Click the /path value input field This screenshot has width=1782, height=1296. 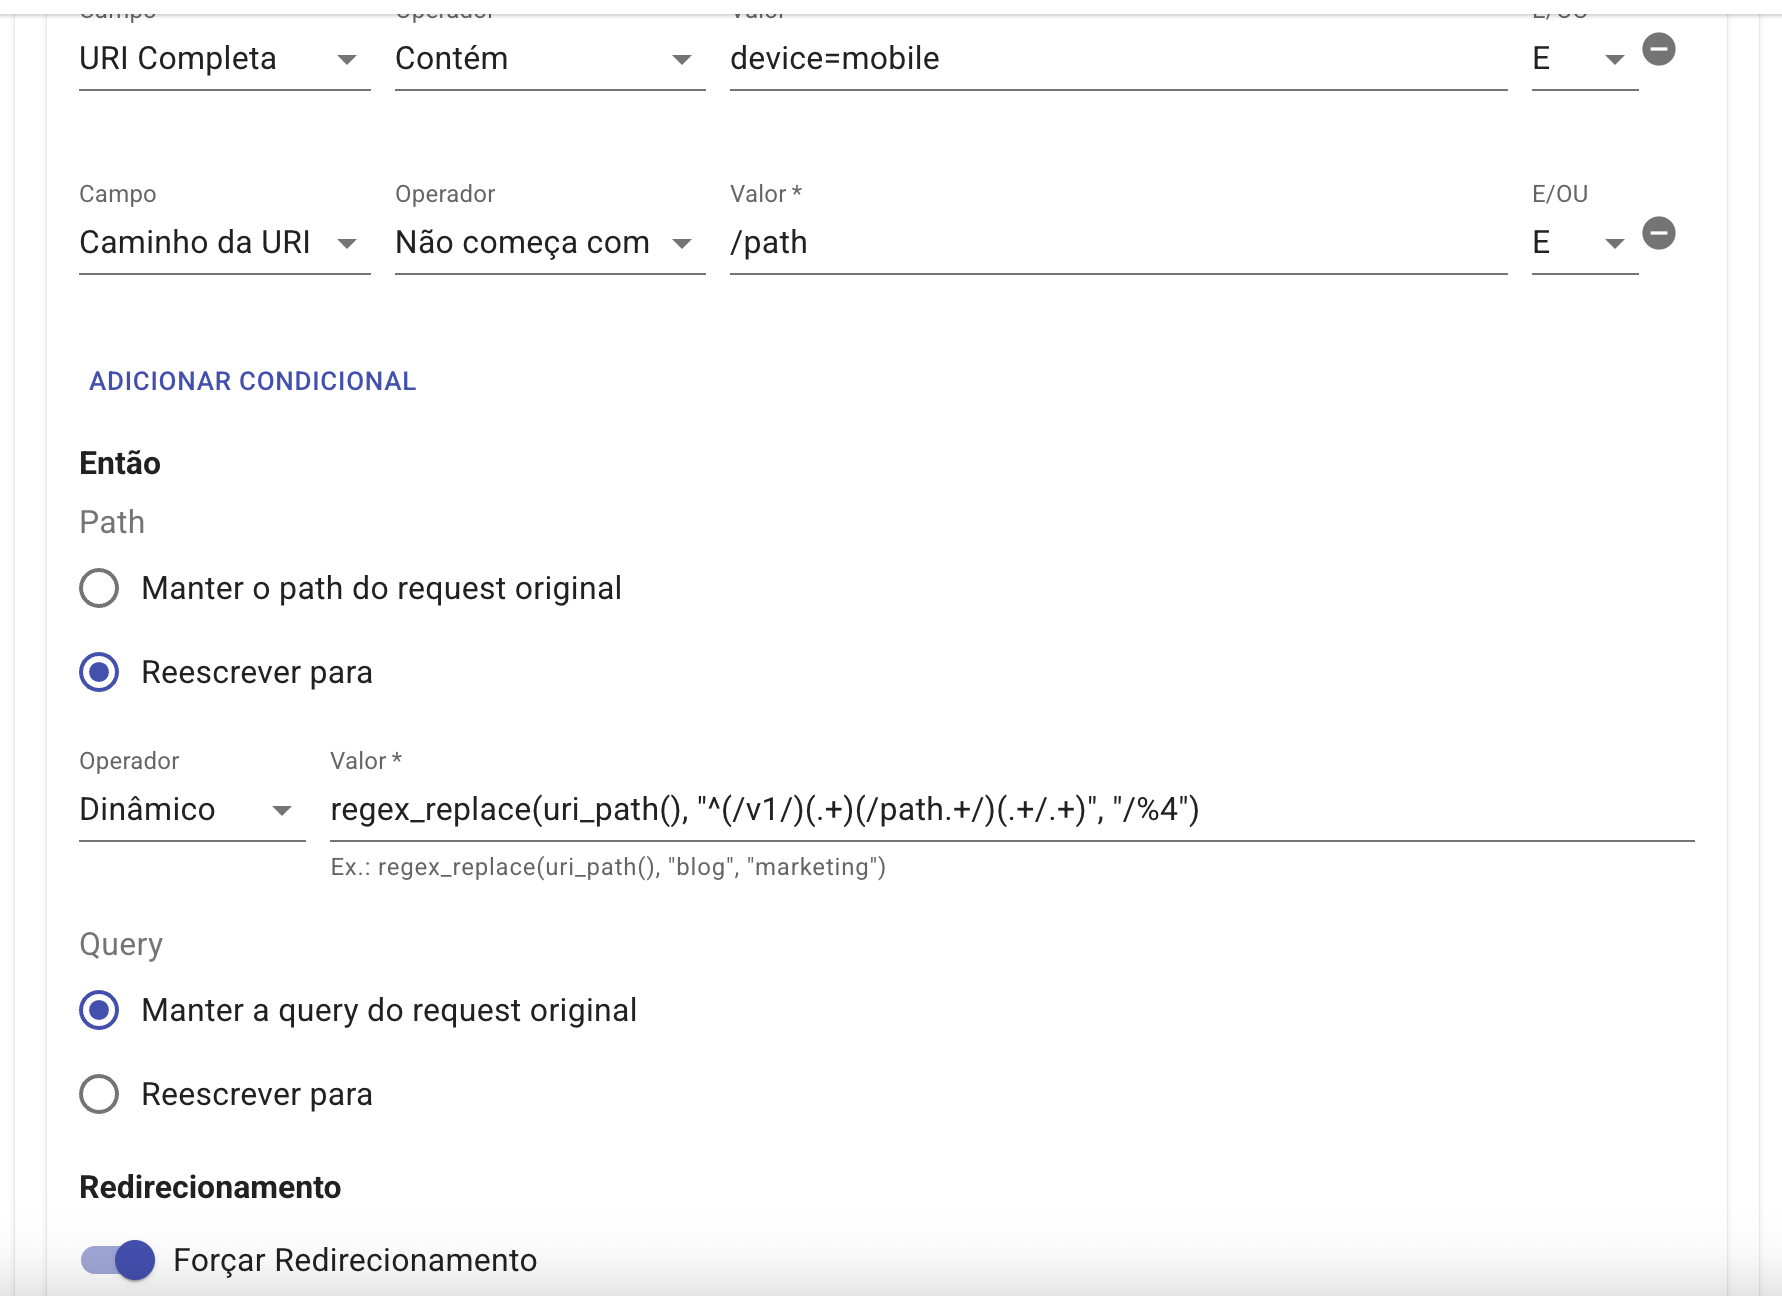1117,243
